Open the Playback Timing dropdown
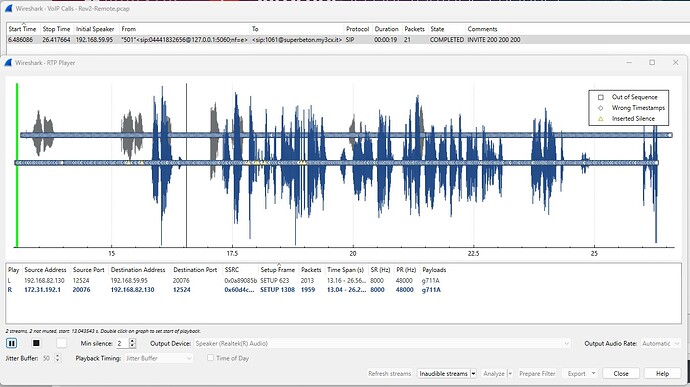The height and width of the screenshot is (387, 690). tap(158, 358)
